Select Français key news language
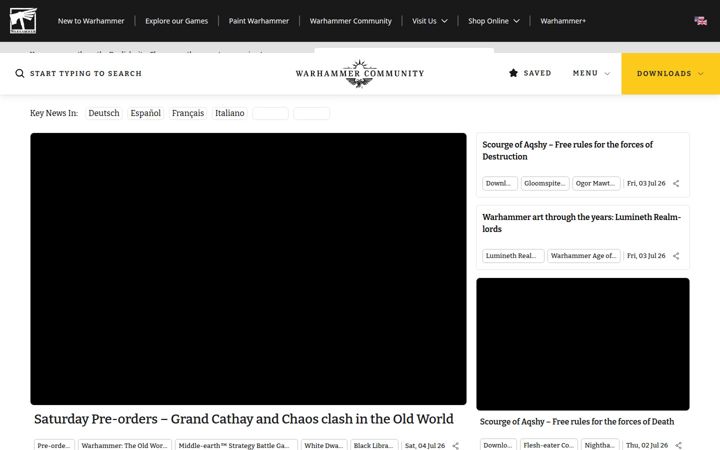This screenshot has height=450, width=720. (188, 113)
